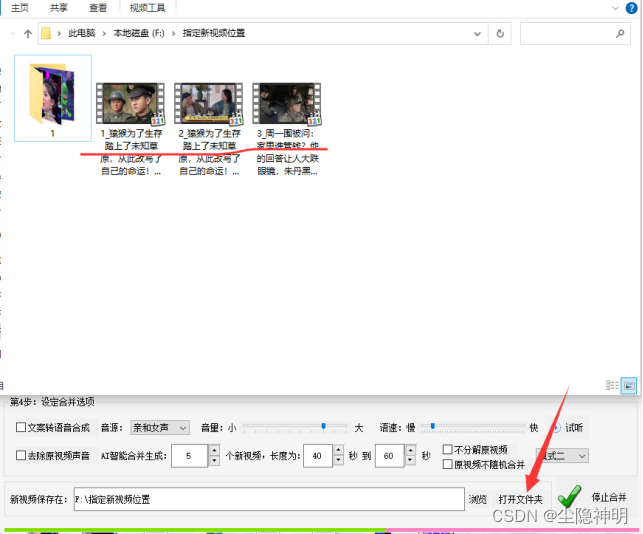Enable 文案转语音合成 checkbox

pyautogui.click(x=21, y=427)
